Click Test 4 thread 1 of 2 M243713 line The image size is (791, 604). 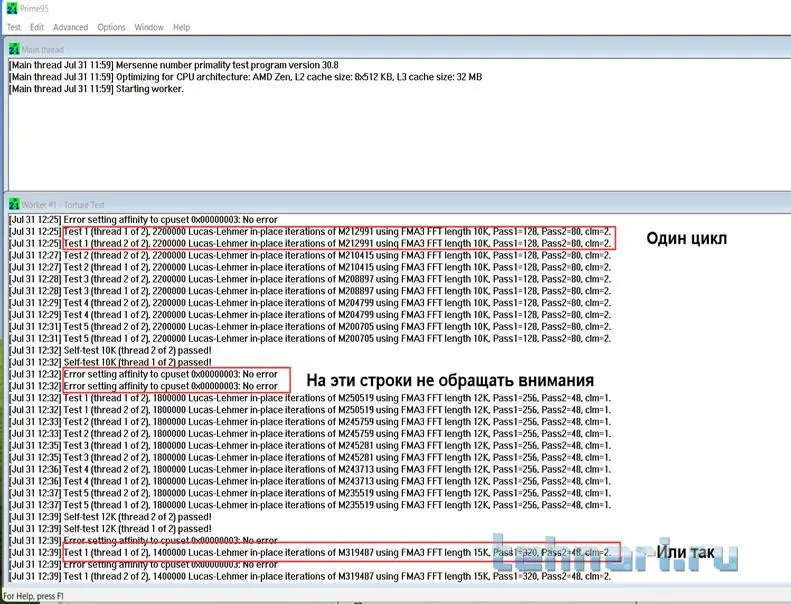(x=310, y=481)
